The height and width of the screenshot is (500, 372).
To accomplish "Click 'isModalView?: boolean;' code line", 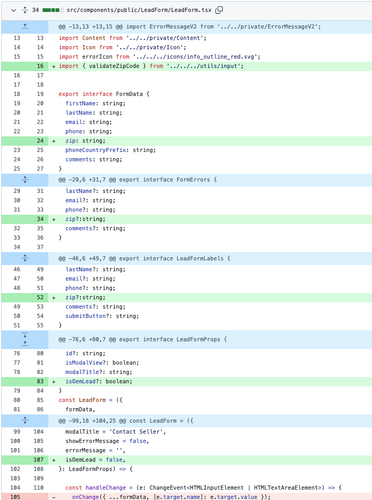I will point(102,363).
